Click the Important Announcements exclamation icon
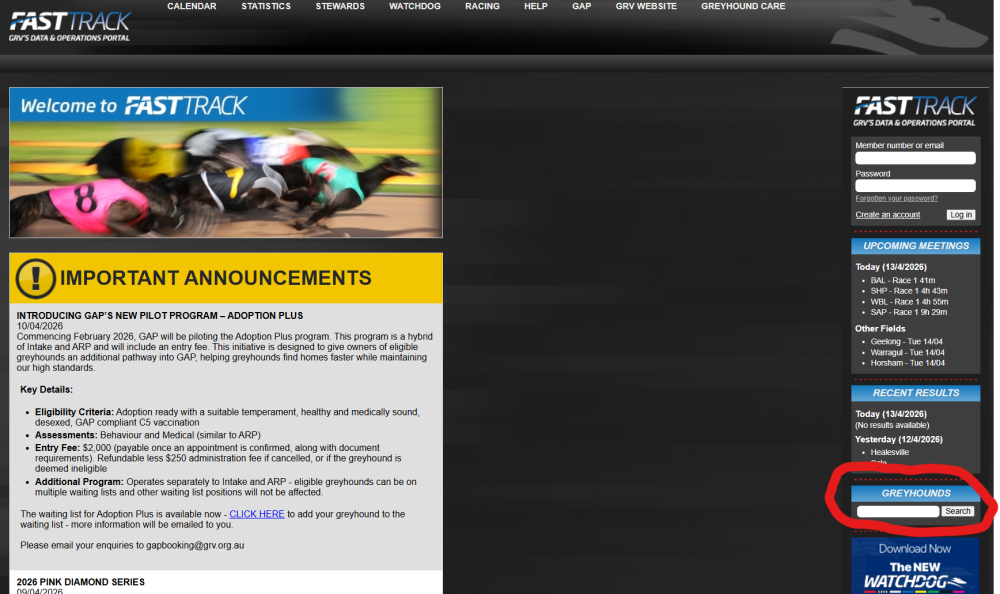Image resolution: width=1000 pixels, height=594 pixels. click(x=35, y=278)
